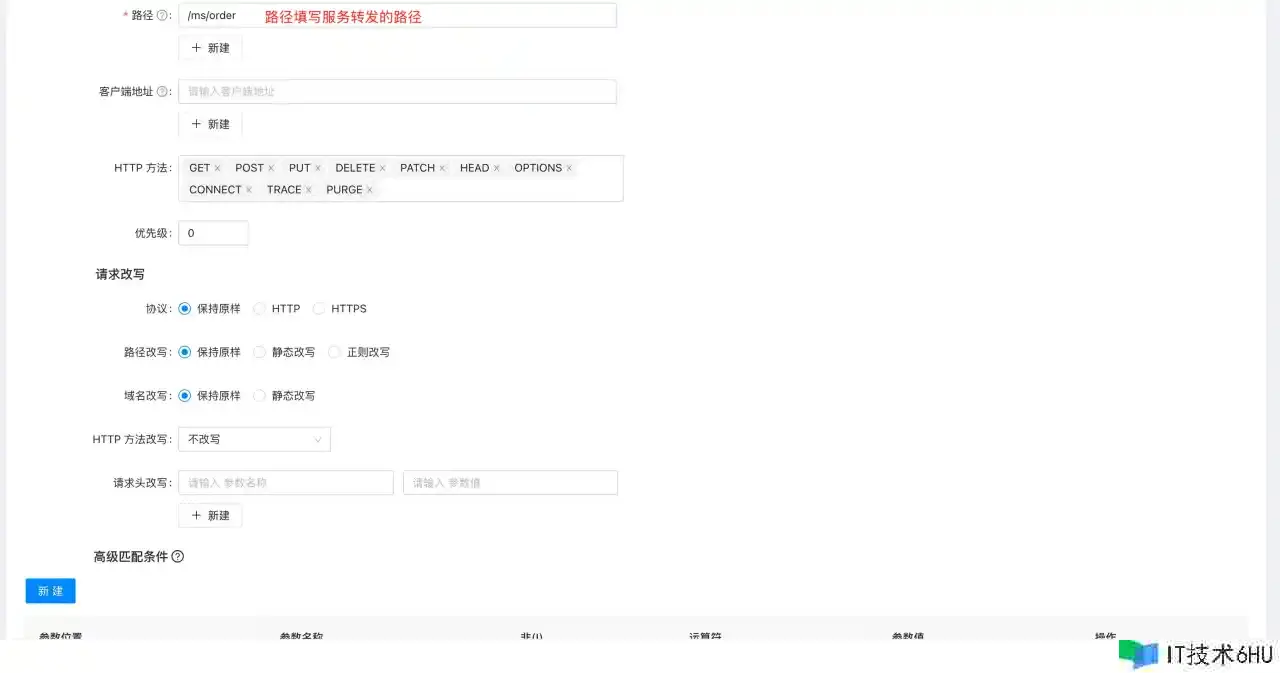Click the 优先级 number input
Viewport: 1280px width, 673px height.
coord(213,233)
